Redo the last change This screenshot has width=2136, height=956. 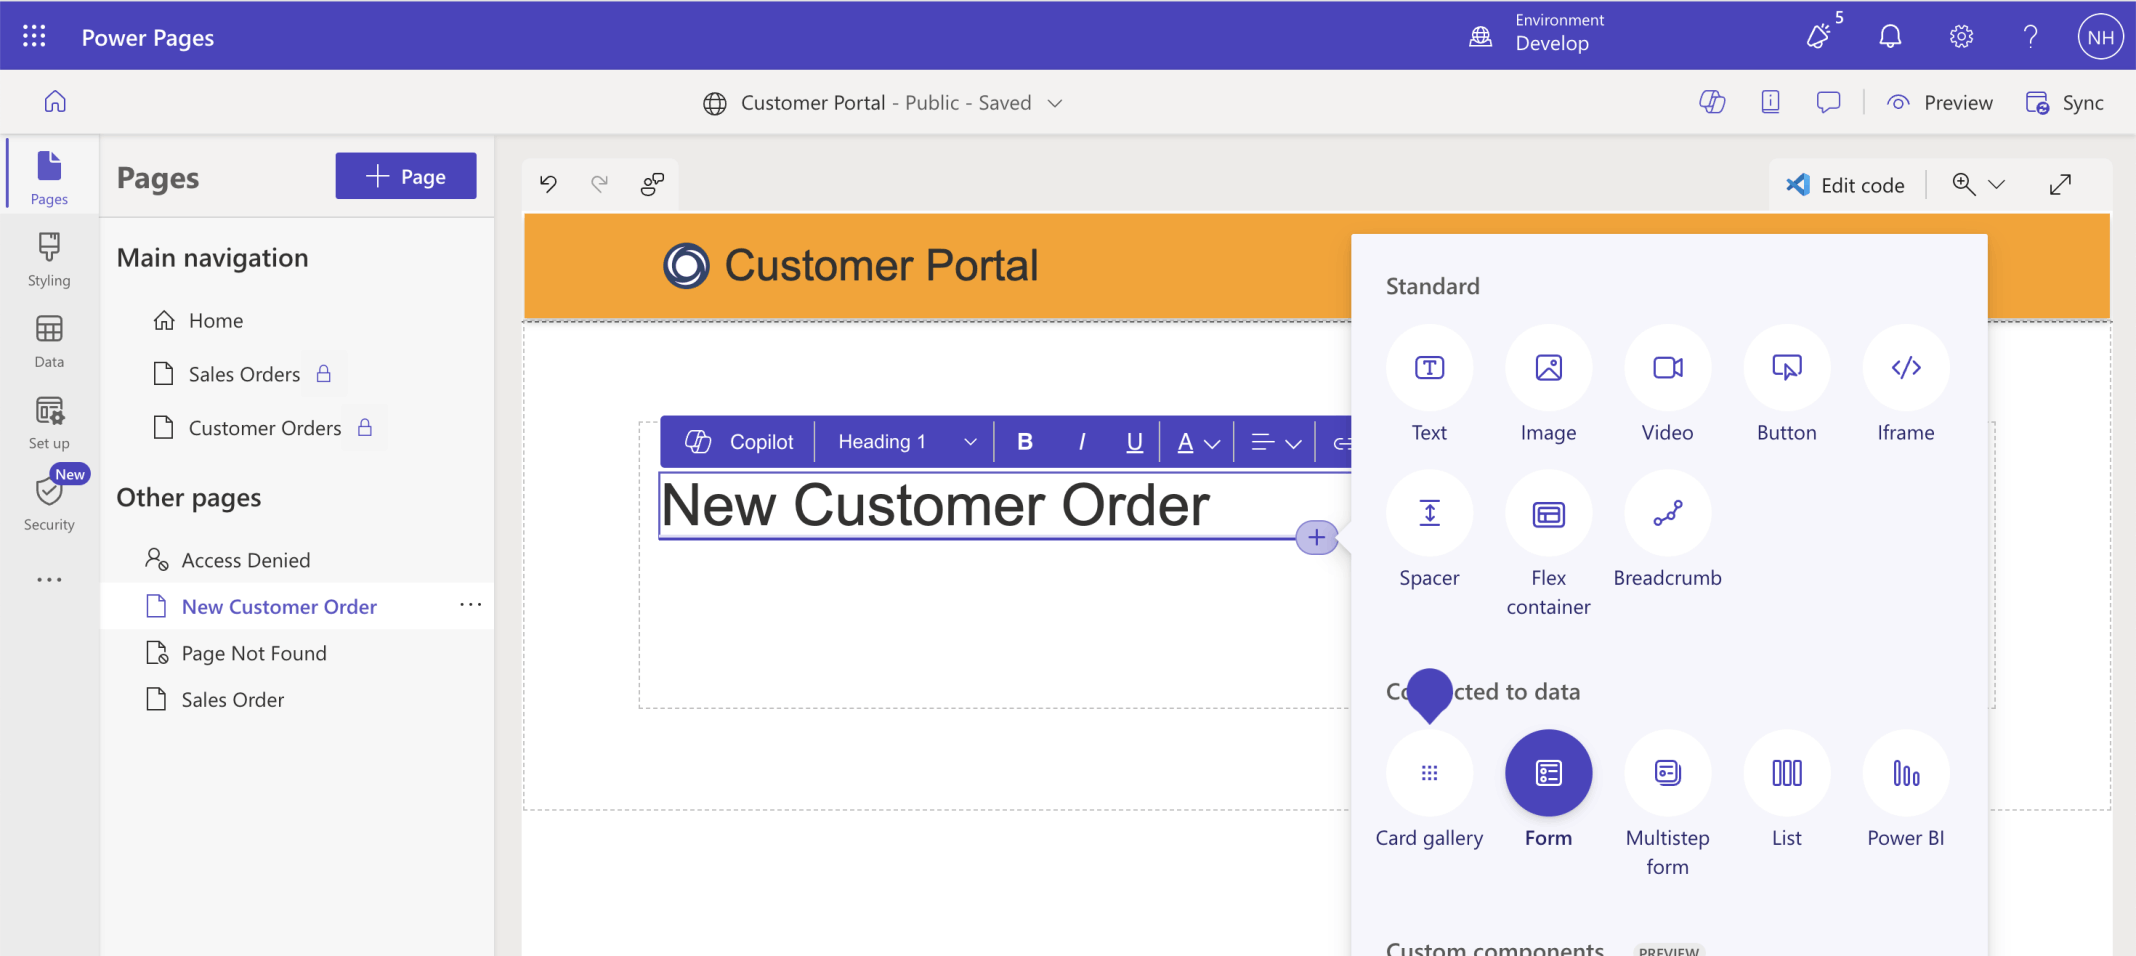[x=599, y=183]
